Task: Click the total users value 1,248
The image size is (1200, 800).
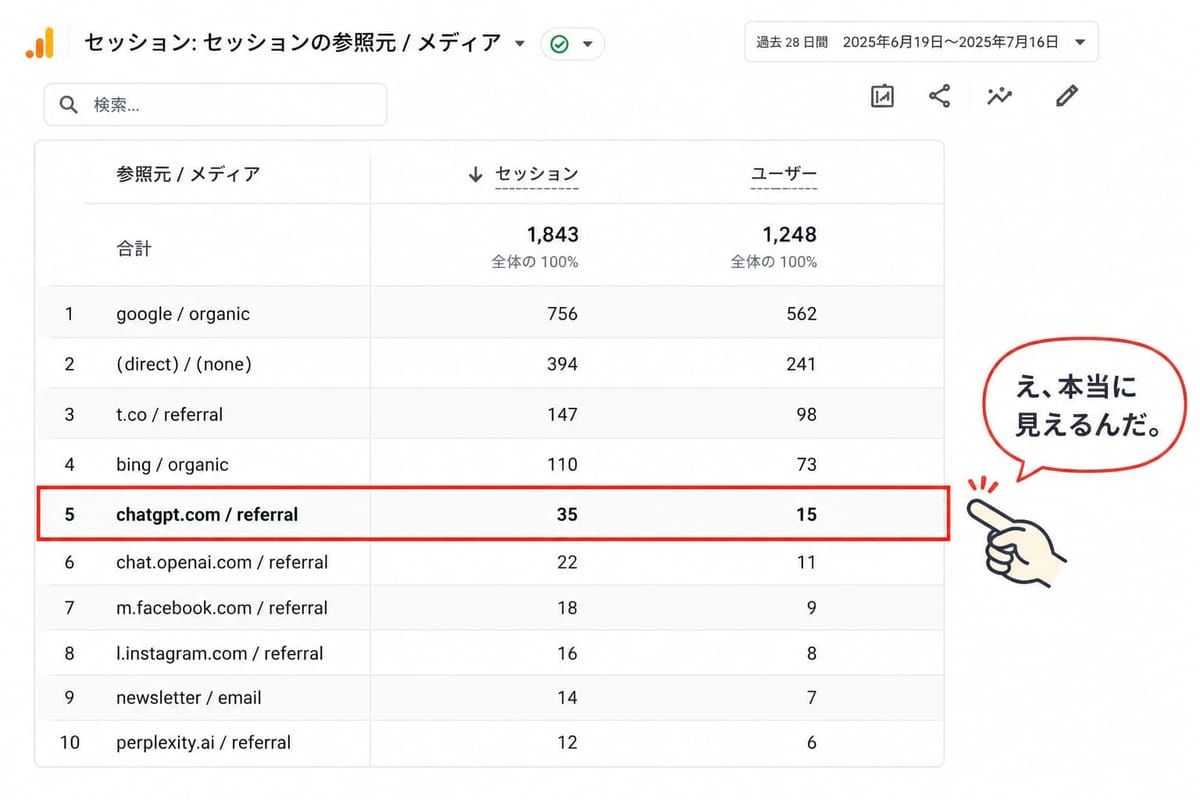Action: tap(790, 235)
